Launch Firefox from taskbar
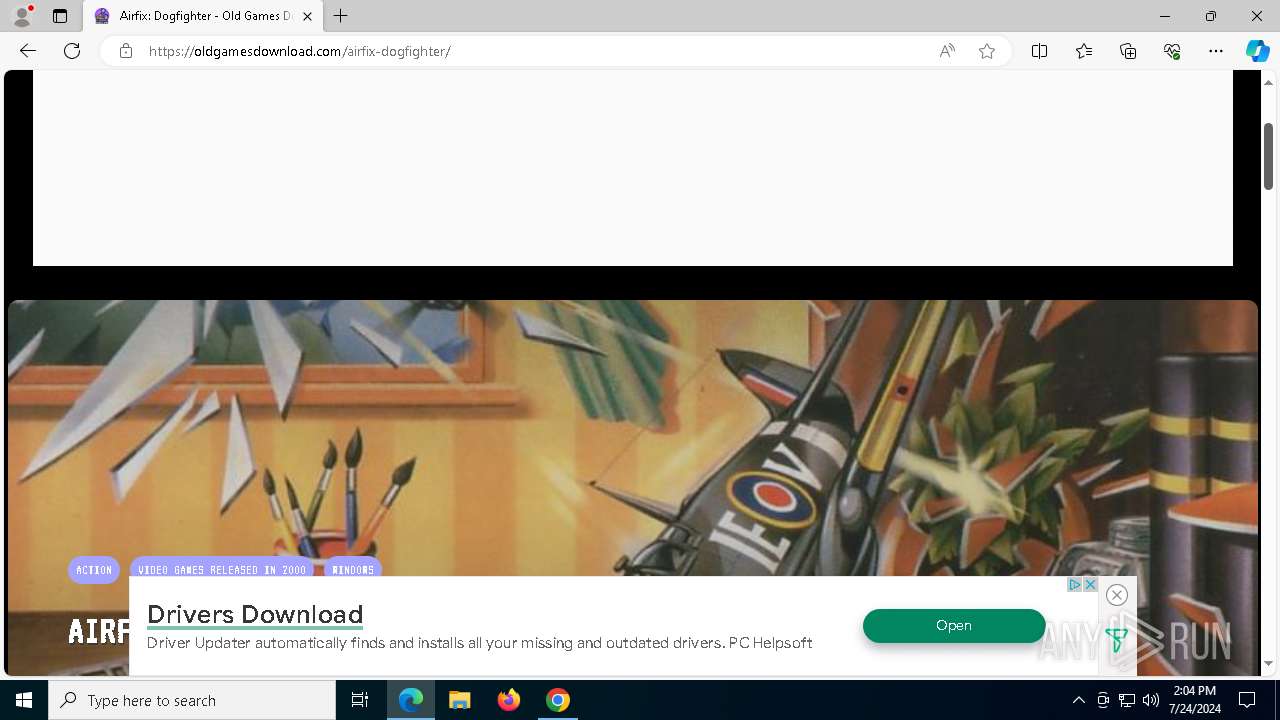 click(509, 700)
